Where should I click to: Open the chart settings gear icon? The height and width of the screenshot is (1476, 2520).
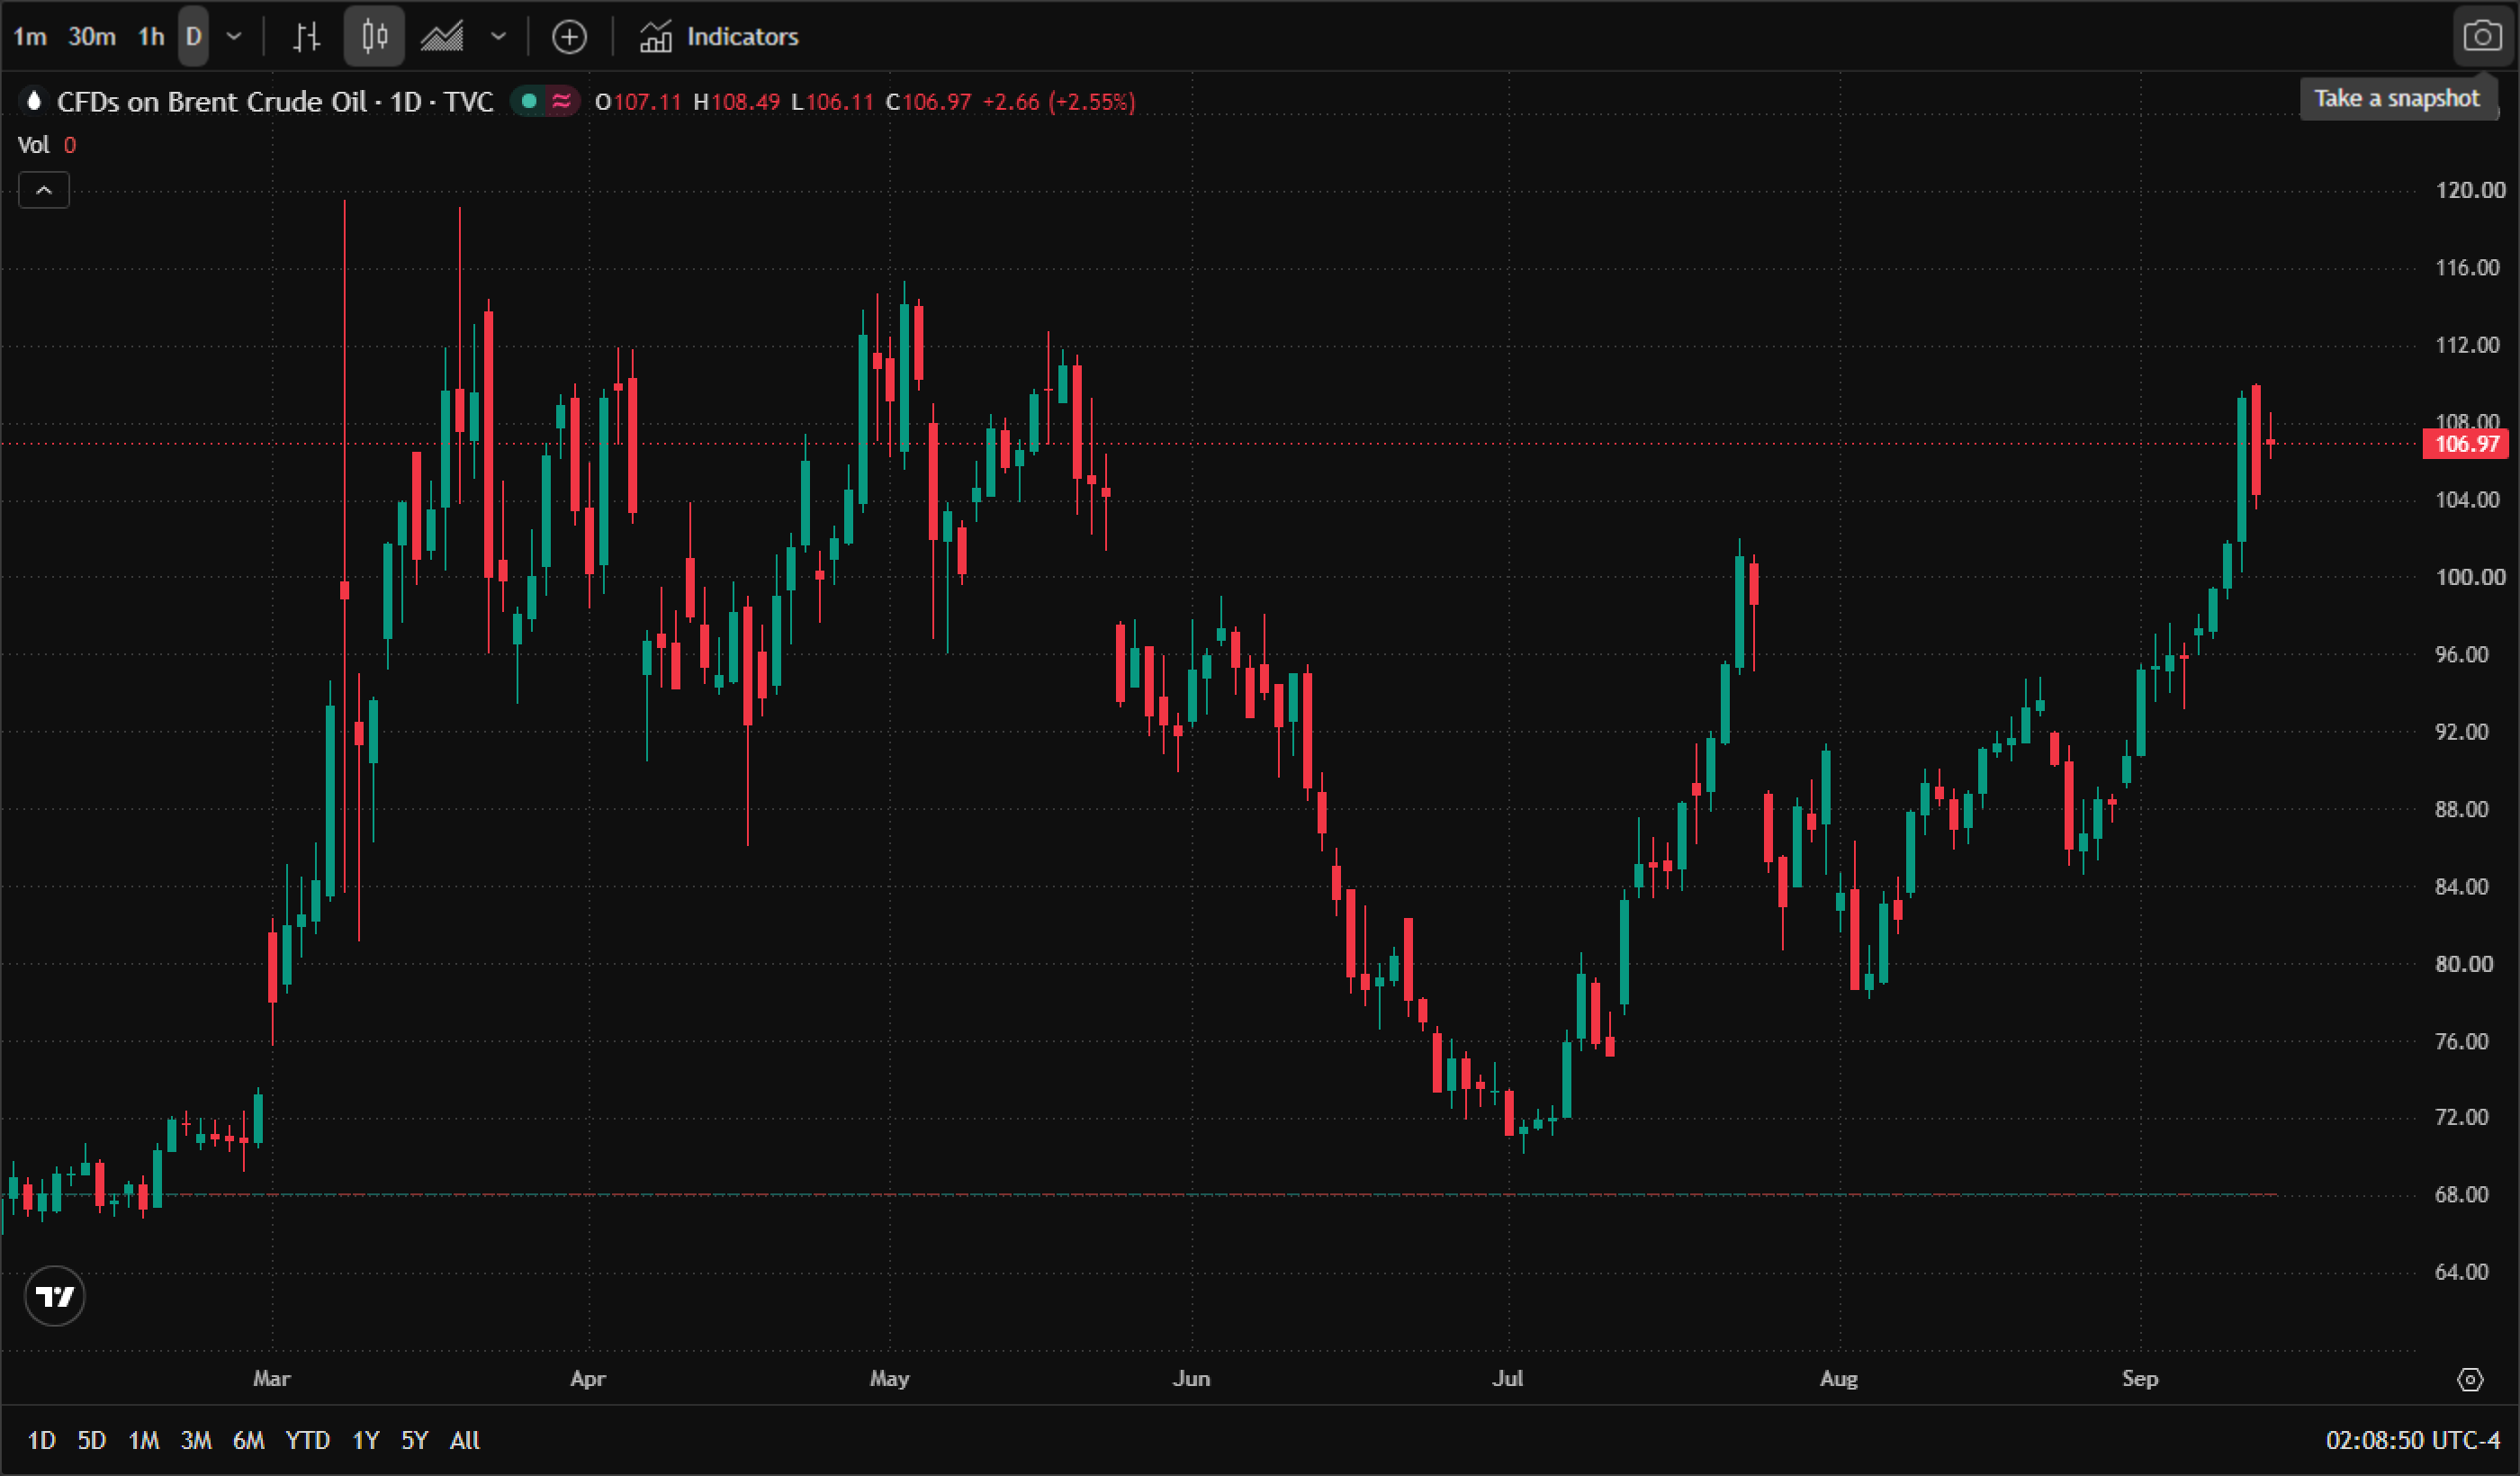(x=2470, y=1380)
